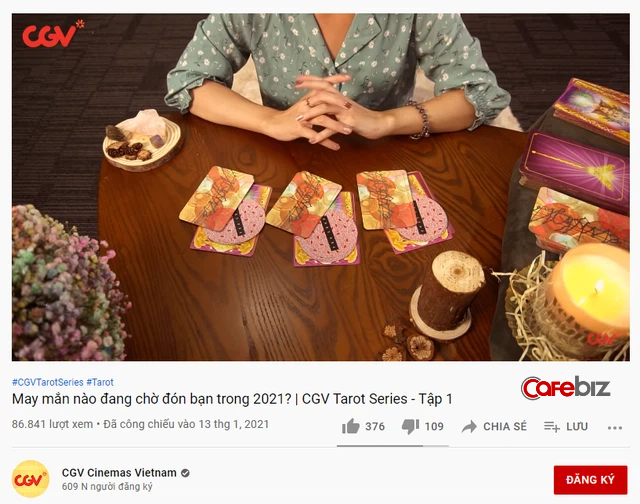
Task: Click the CGV logo in video corner
Action: pyautogui.click(x=53, y=33)
